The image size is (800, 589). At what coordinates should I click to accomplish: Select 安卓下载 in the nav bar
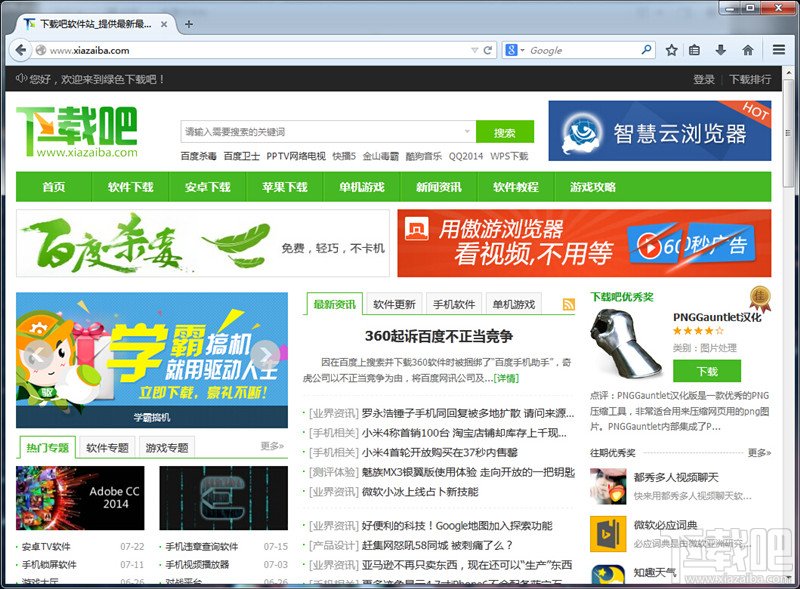pos(208,187)
